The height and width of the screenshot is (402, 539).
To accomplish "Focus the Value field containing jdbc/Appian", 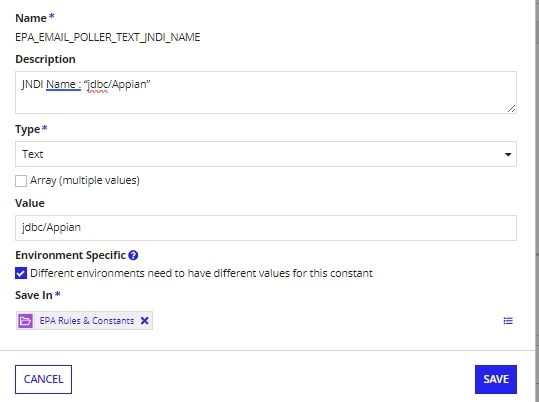I will (266, 228).
